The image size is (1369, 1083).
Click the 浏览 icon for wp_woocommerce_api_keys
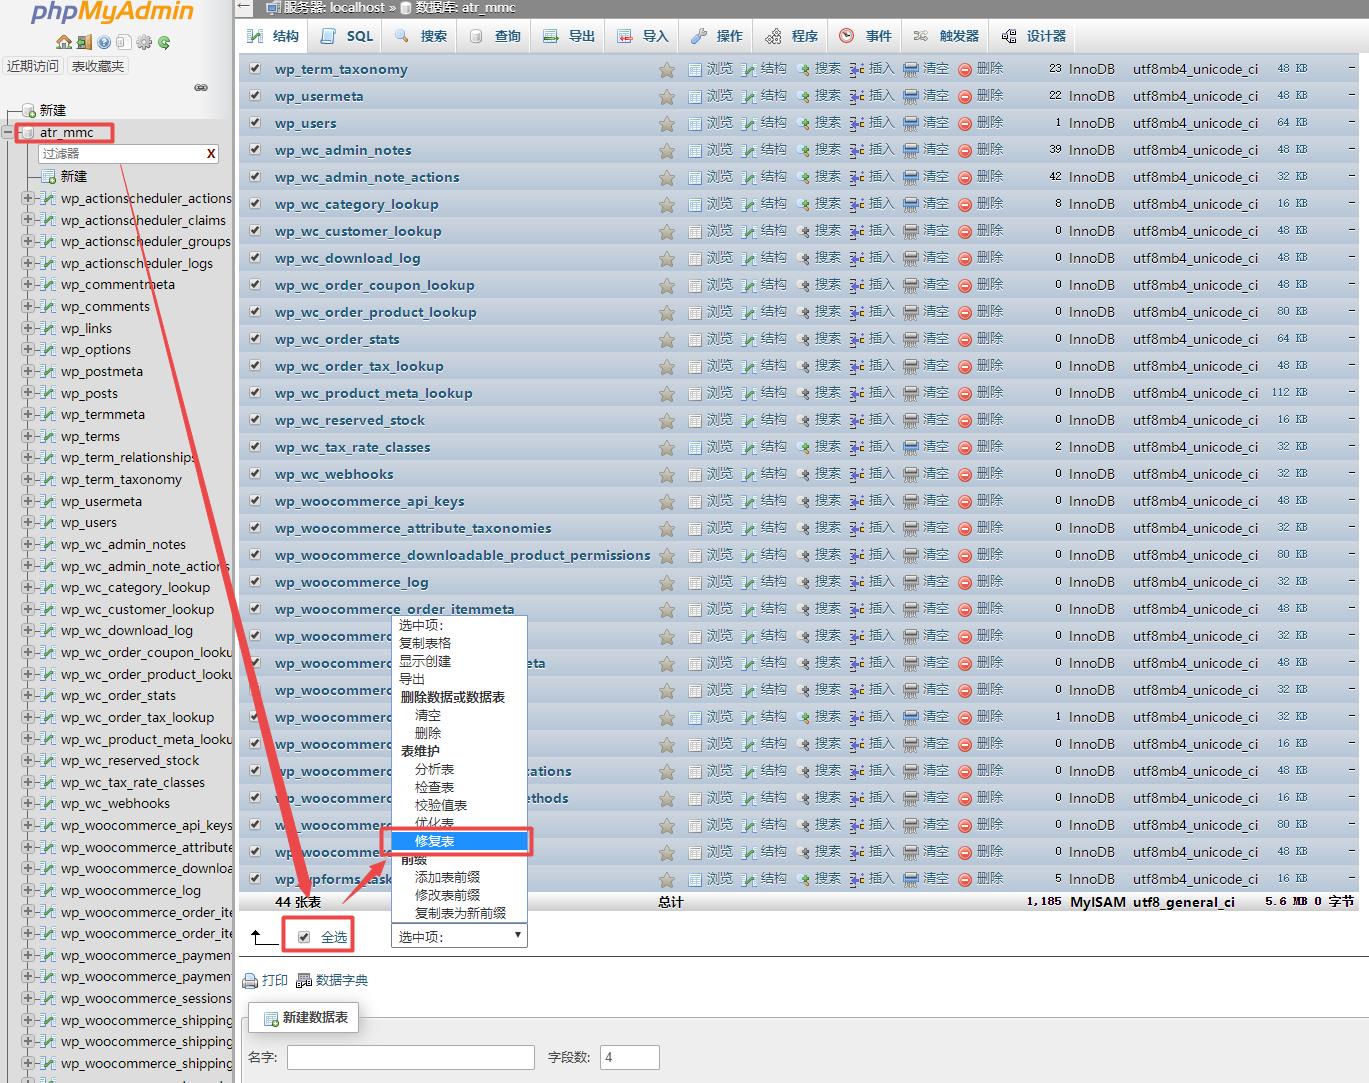[x=695, y=501]
